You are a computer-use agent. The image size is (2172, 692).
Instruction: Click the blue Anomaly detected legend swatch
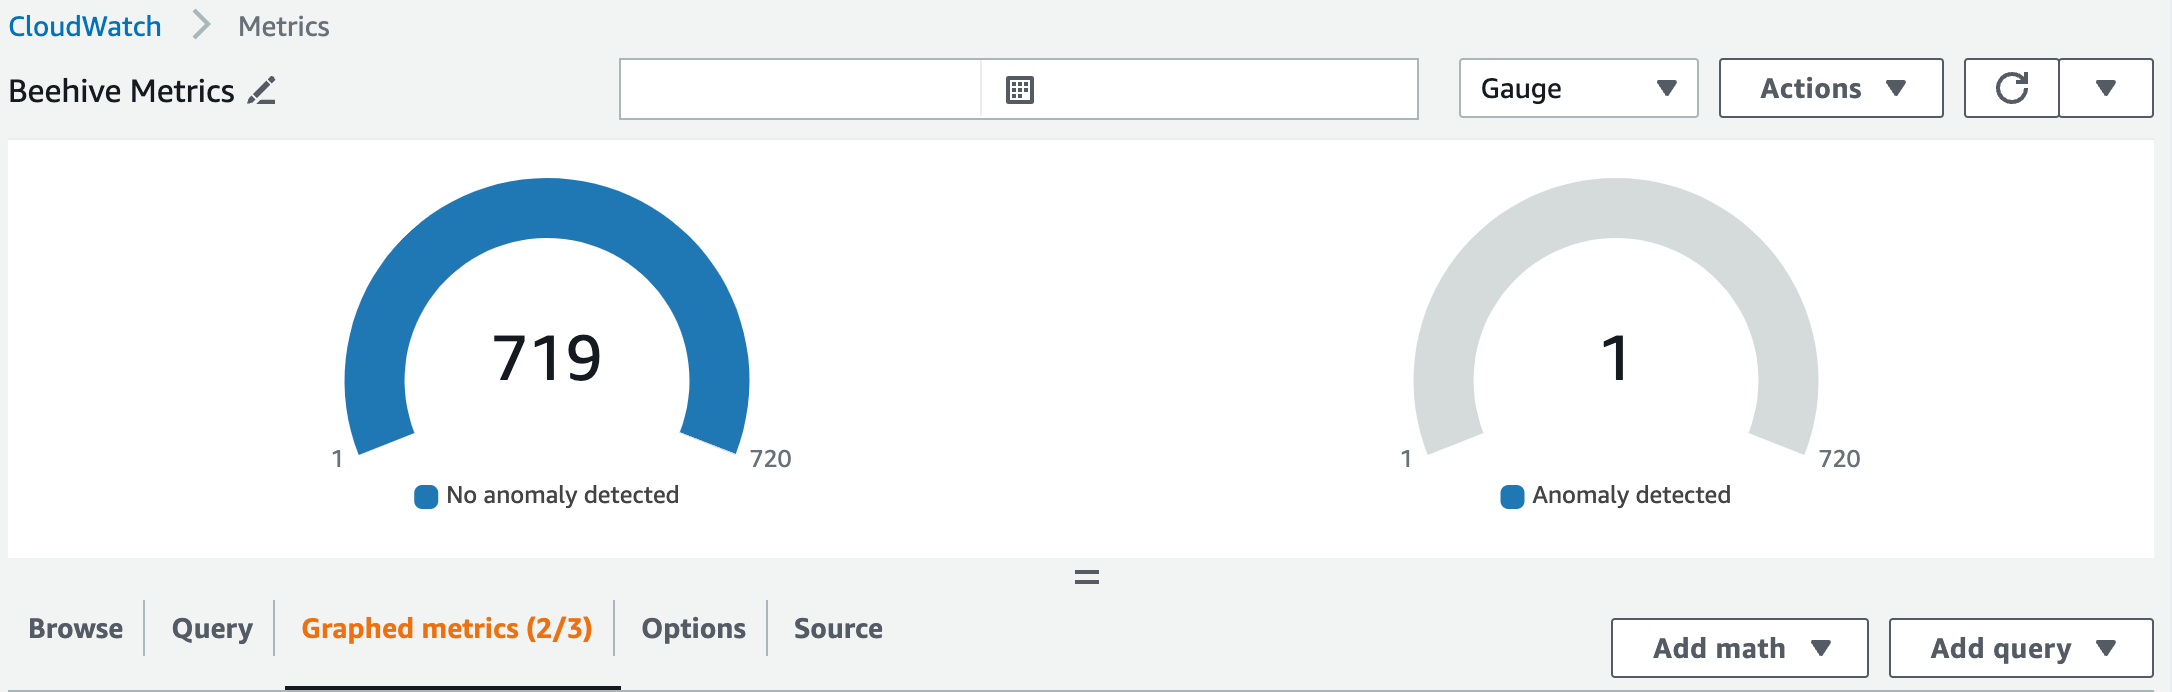click(x=1512, y=496)
